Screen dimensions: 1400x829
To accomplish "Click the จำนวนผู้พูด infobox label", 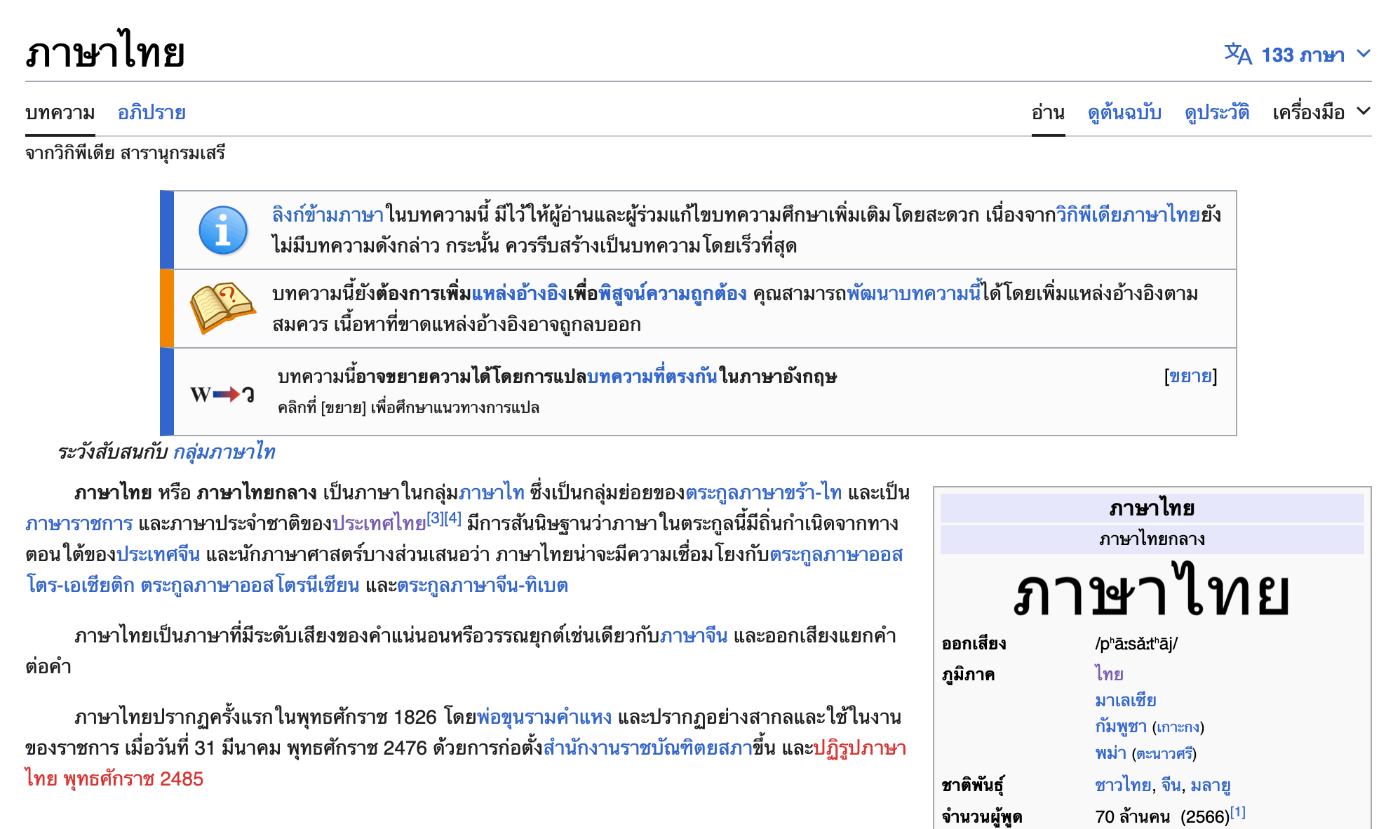I will click(982, 817).
